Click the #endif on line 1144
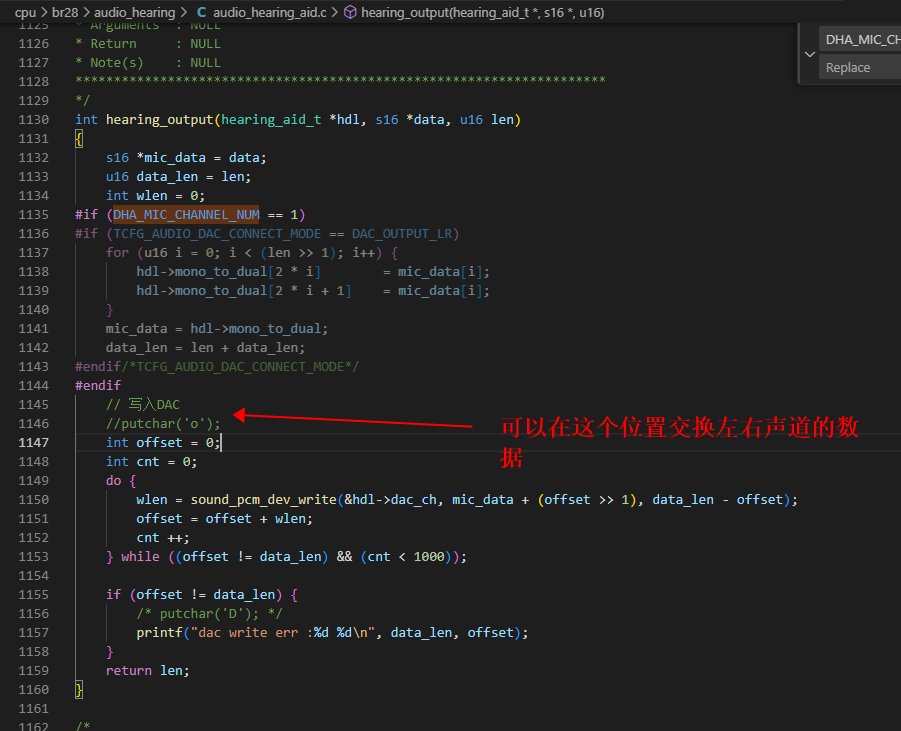The image size is (901, 731). 98,385
